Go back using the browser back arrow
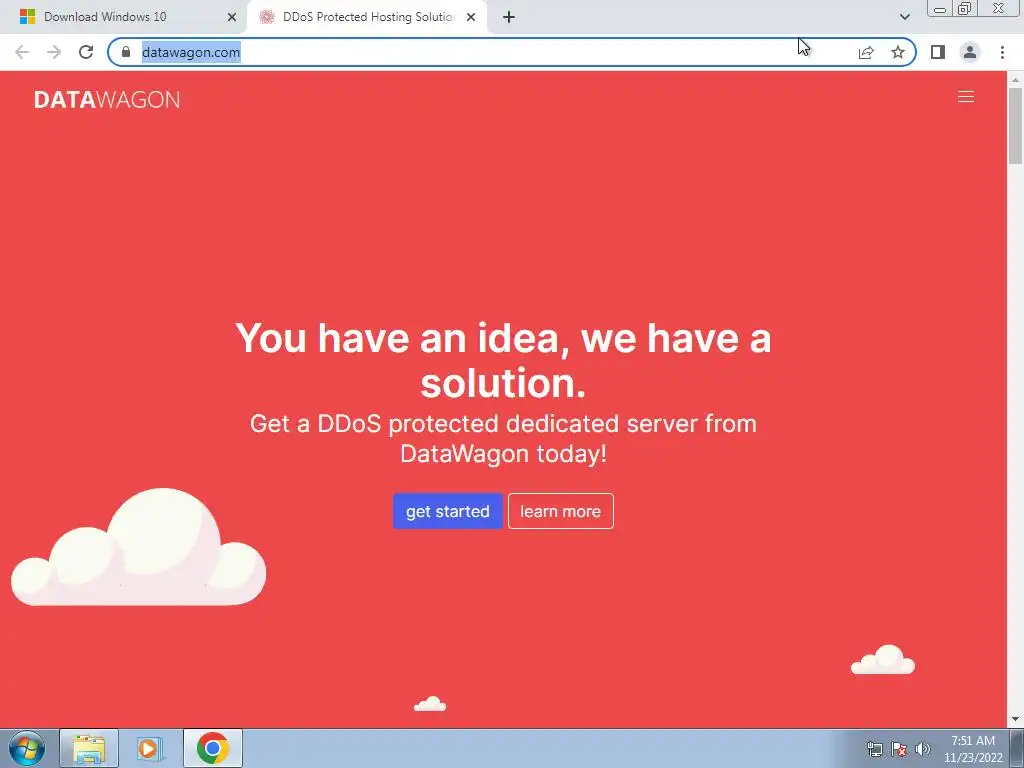This screenshot has height=768, width=1024. coord(22,52)
